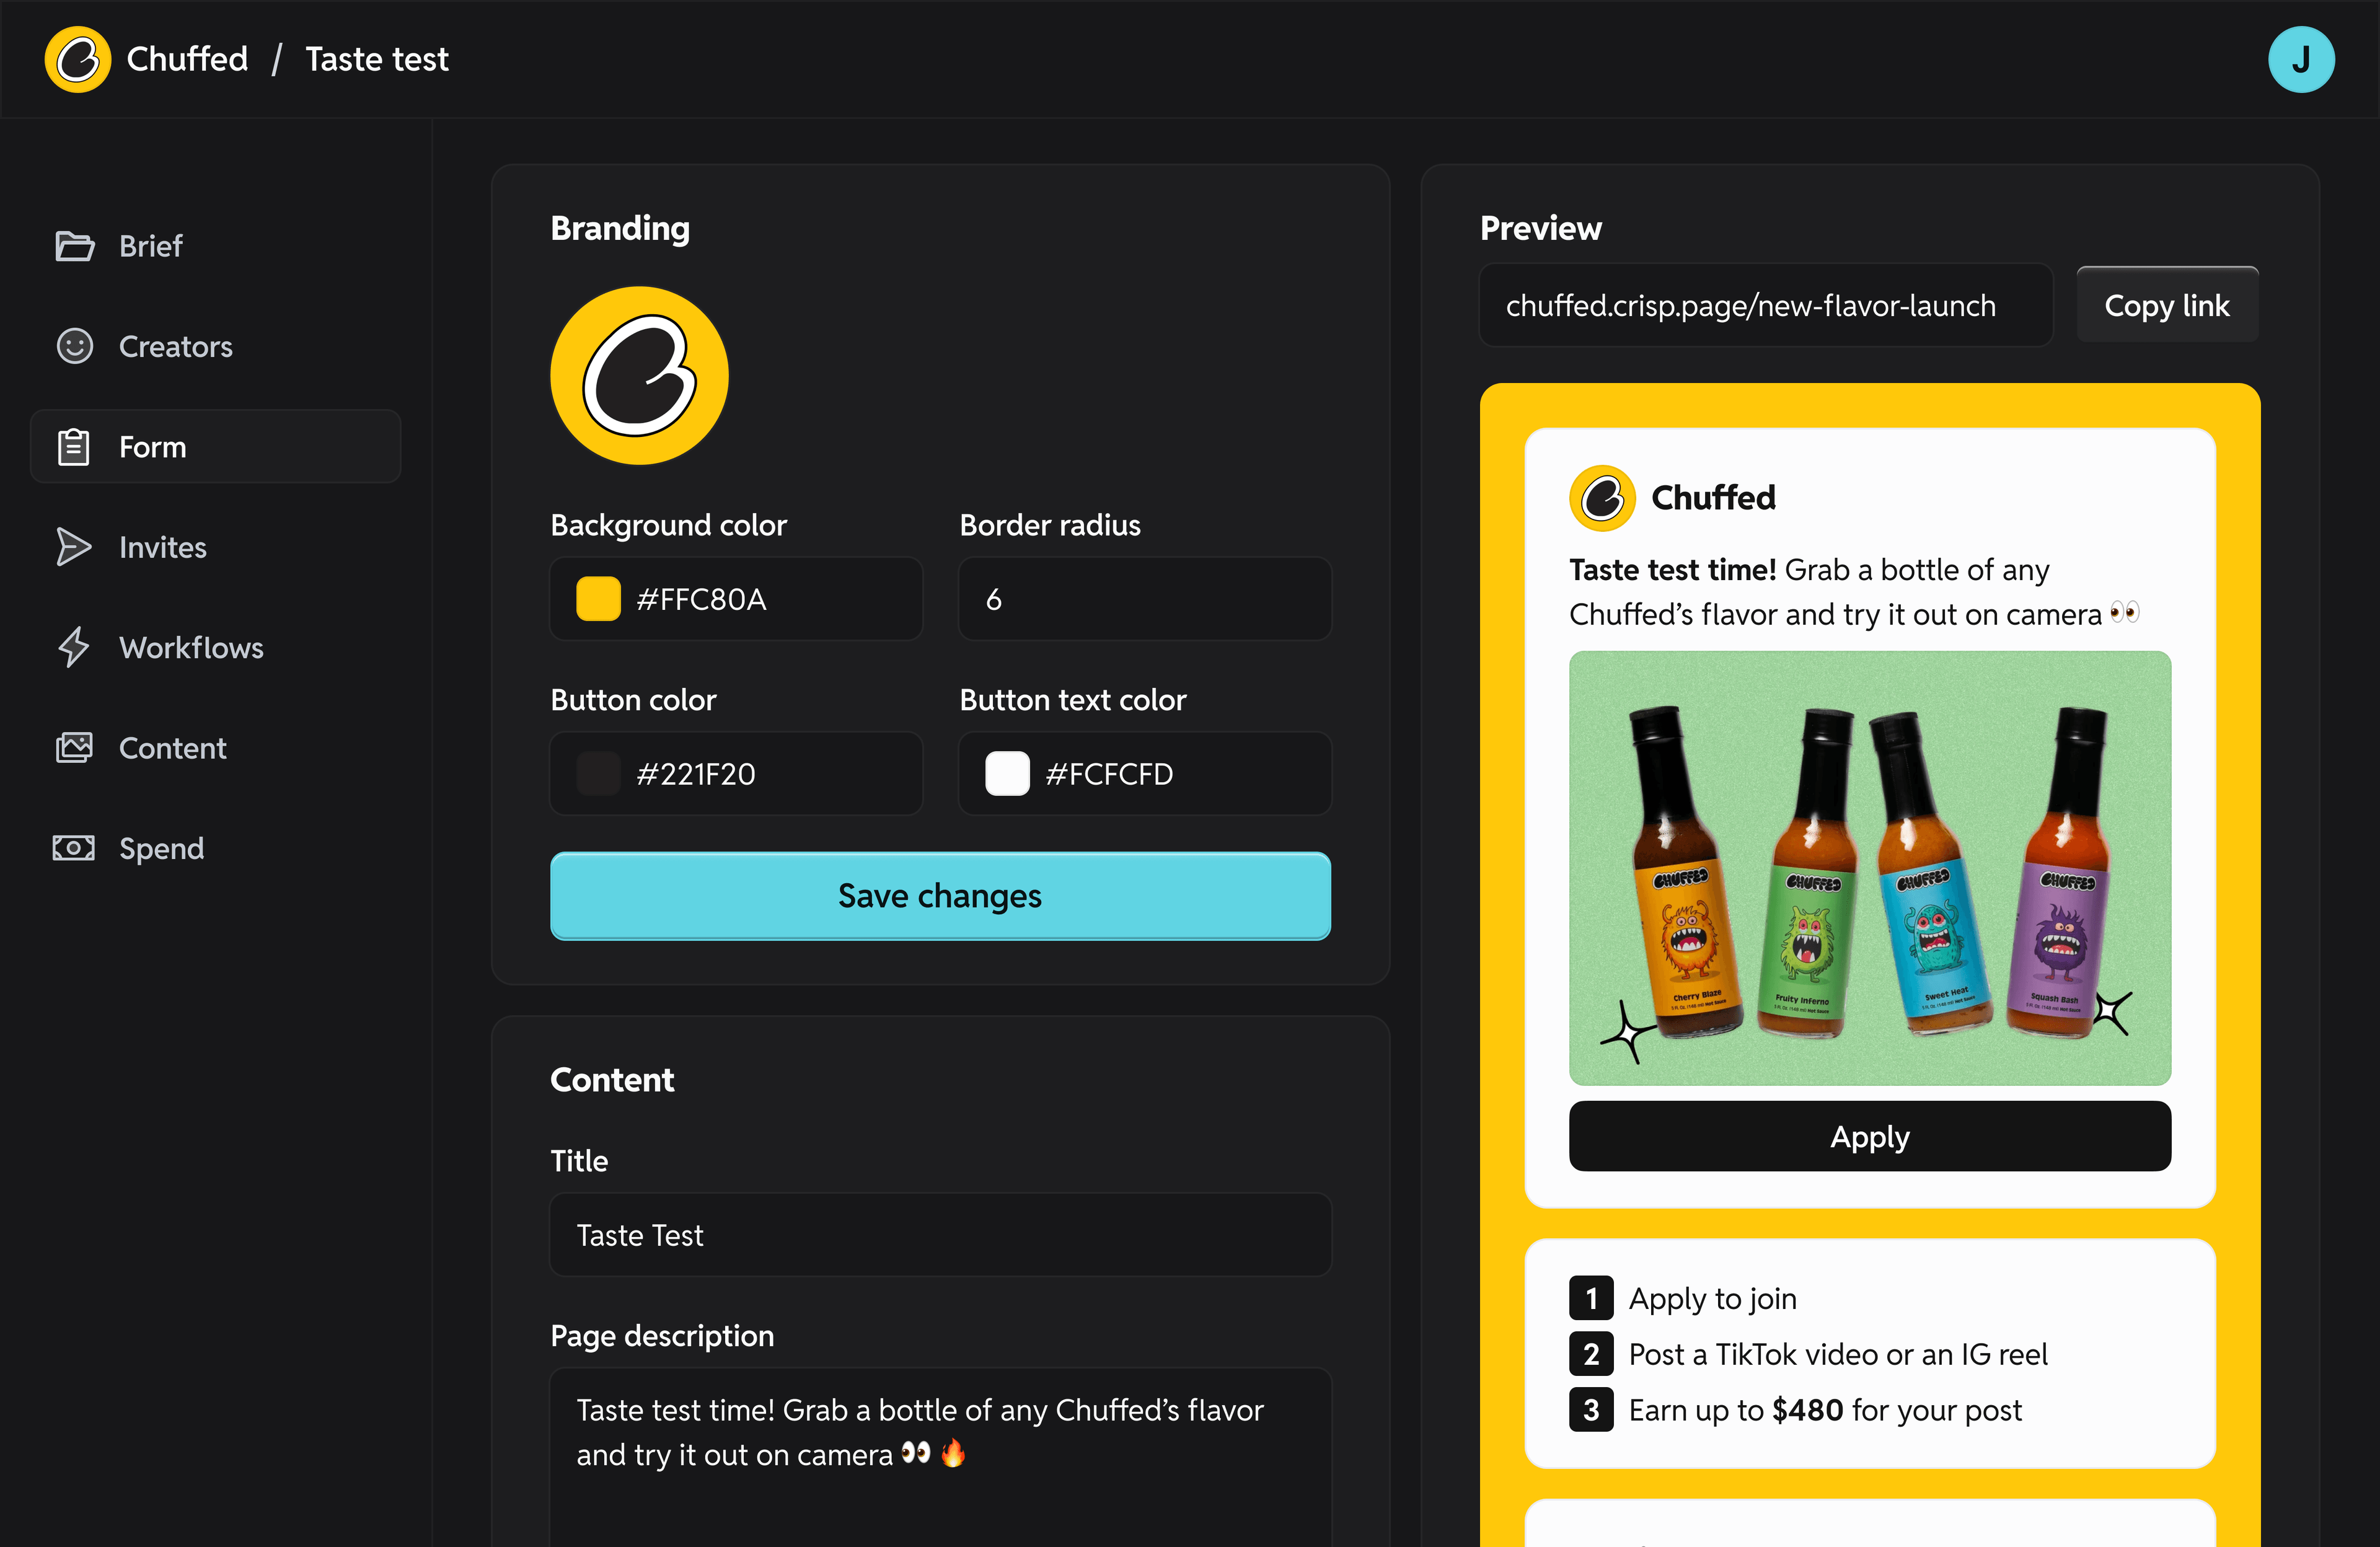Click the Page description text area
2380x1547 pixels.
940,1440
